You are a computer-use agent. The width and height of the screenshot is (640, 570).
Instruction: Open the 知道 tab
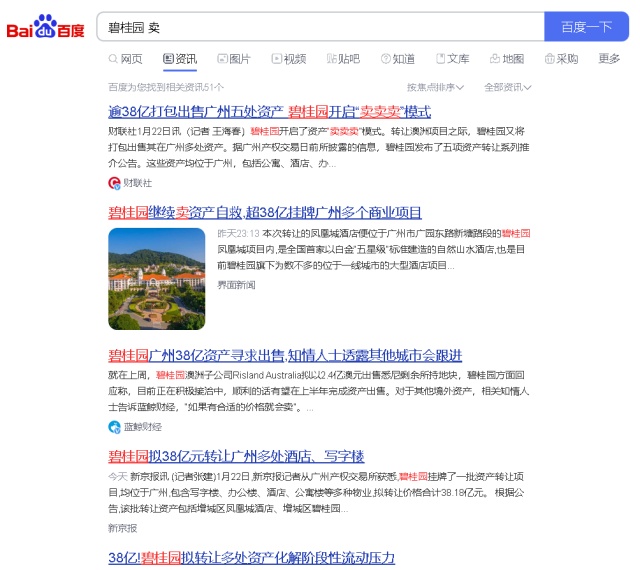pyautogui.click(x=398, y=59)
